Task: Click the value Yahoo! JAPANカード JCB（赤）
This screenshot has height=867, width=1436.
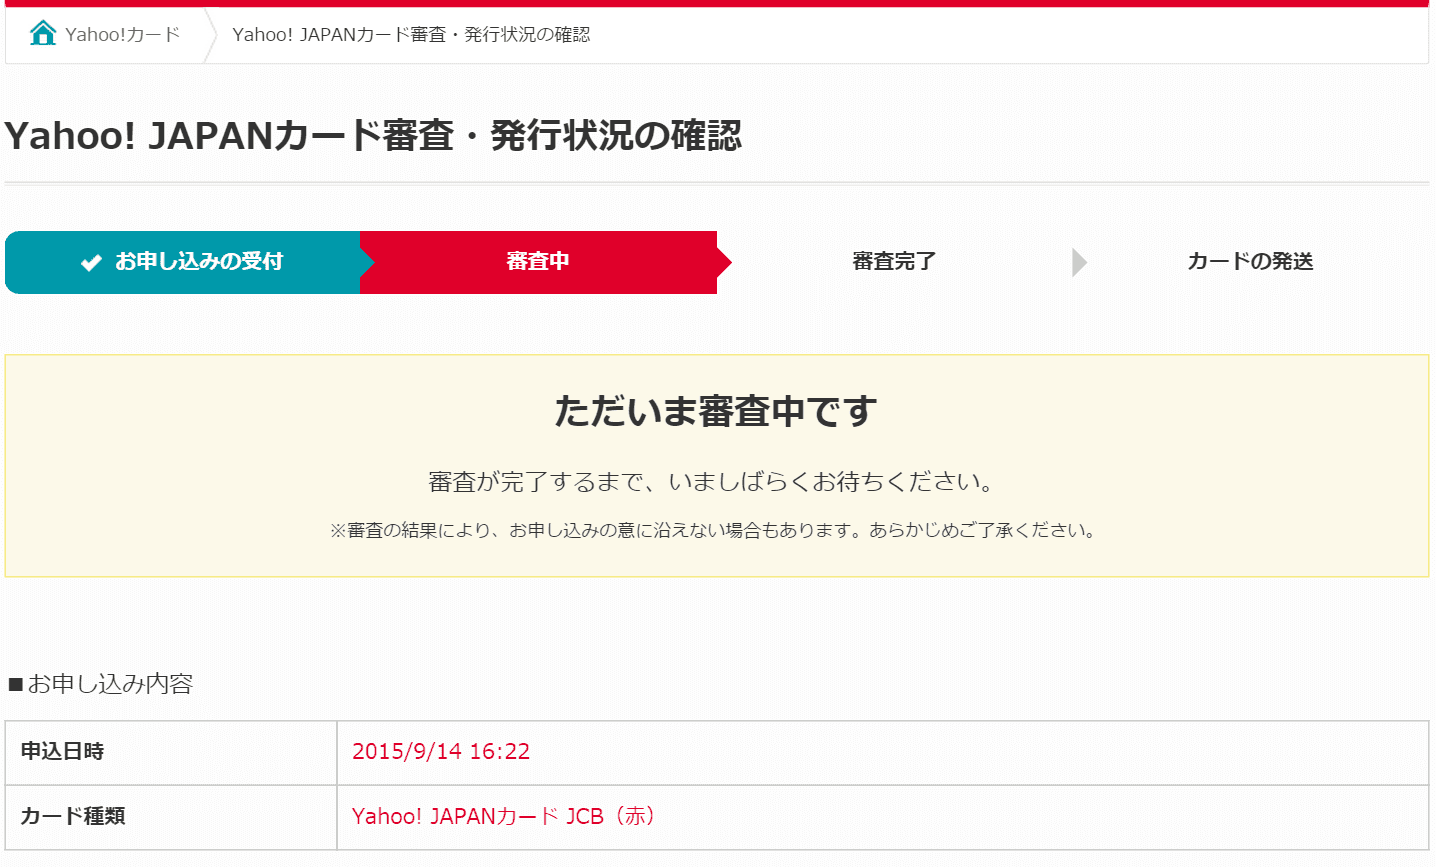Action: click(x=507, y=817)
